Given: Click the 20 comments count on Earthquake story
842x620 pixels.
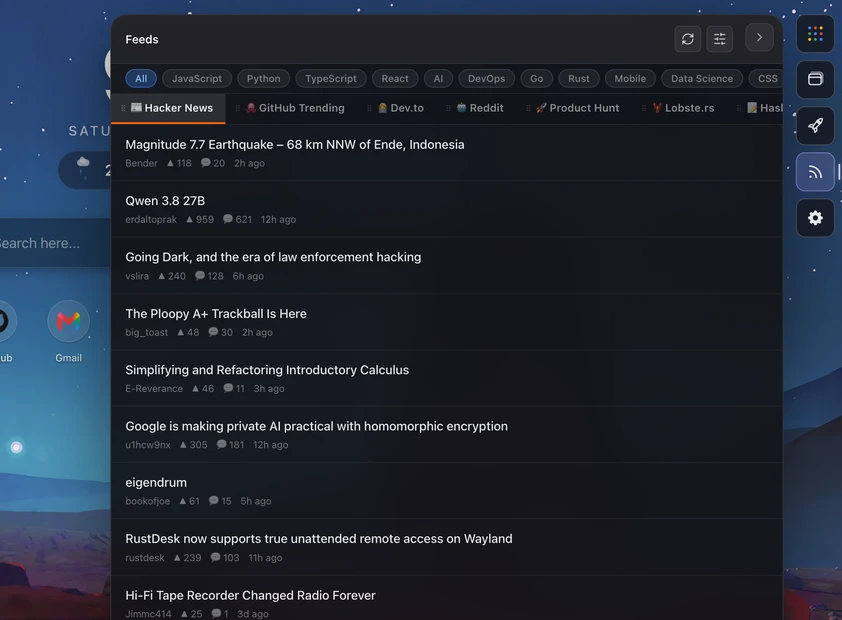Looking at the screenshot, I should click(213, 163).
